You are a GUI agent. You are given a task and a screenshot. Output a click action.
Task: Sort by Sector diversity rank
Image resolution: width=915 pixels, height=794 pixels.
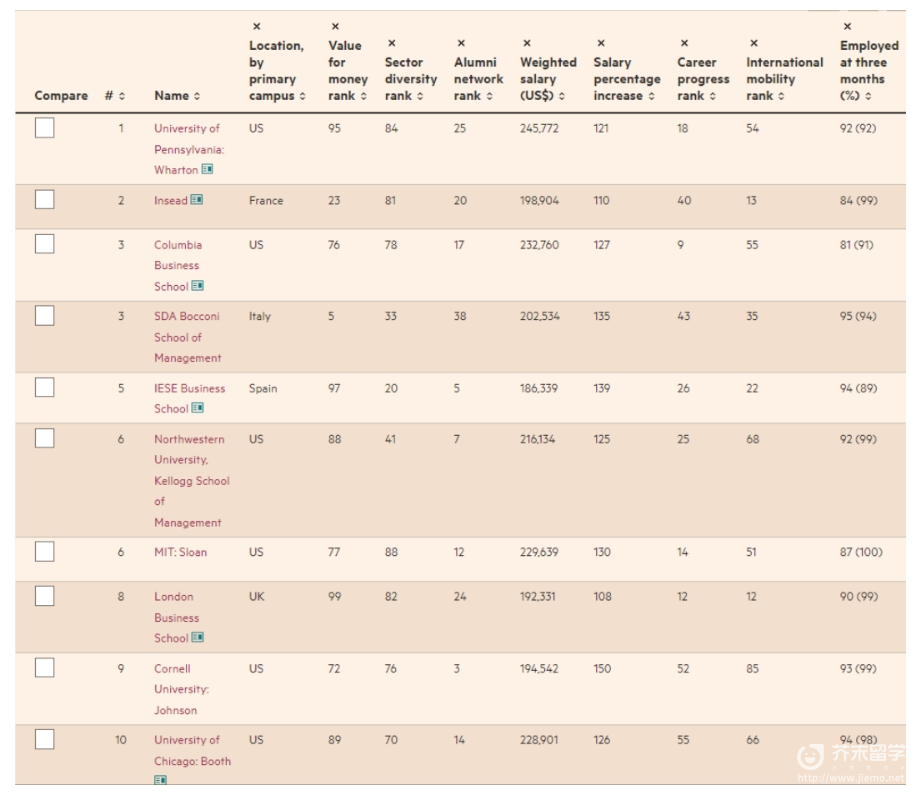tap(420, 96)
